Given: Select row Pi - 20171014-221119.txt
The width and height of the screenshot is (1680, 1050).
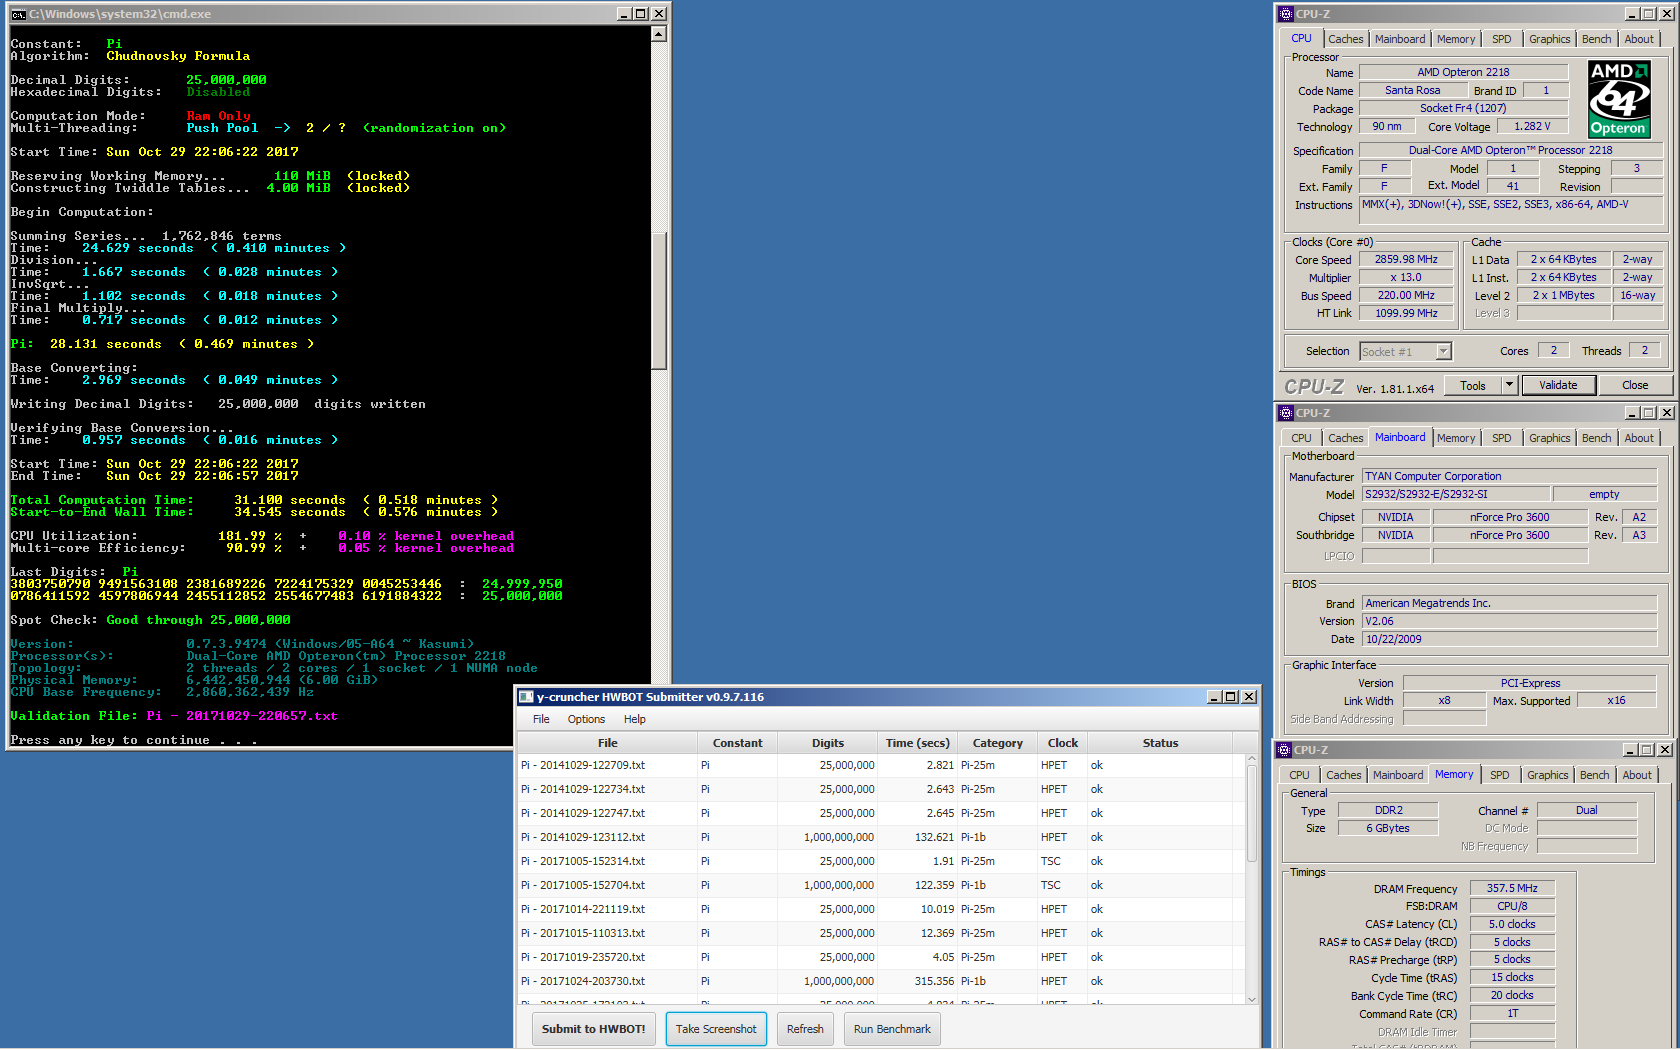Looking at the screenshot, I should [880, 909].
